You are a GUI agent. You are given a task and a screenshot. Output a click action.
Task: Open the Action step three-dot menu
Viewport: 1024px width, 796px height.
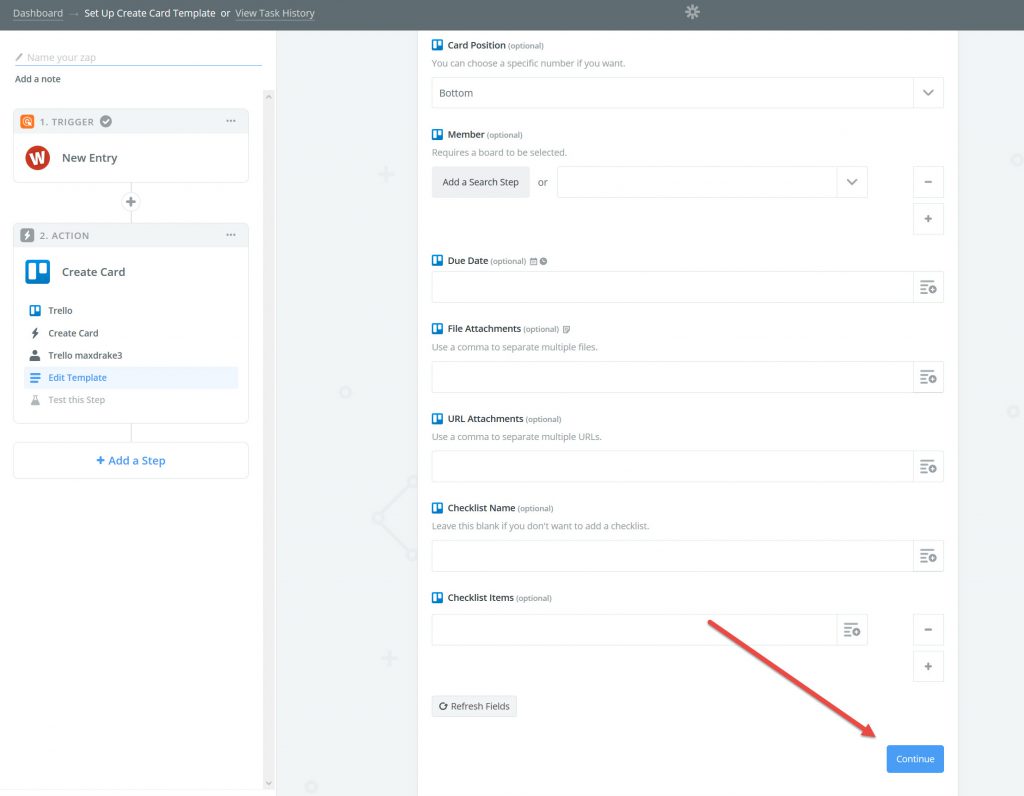[231, 235]
